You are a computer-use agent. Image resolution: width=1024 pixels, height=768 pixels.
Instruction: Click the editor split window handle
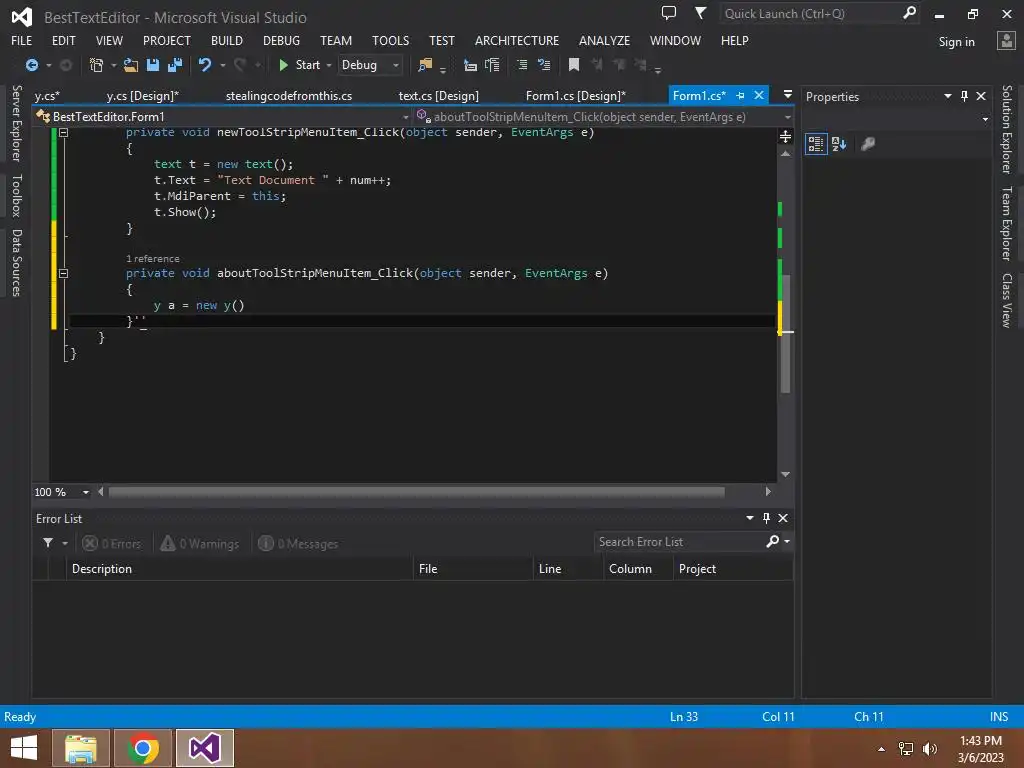(x=786, y=136)
